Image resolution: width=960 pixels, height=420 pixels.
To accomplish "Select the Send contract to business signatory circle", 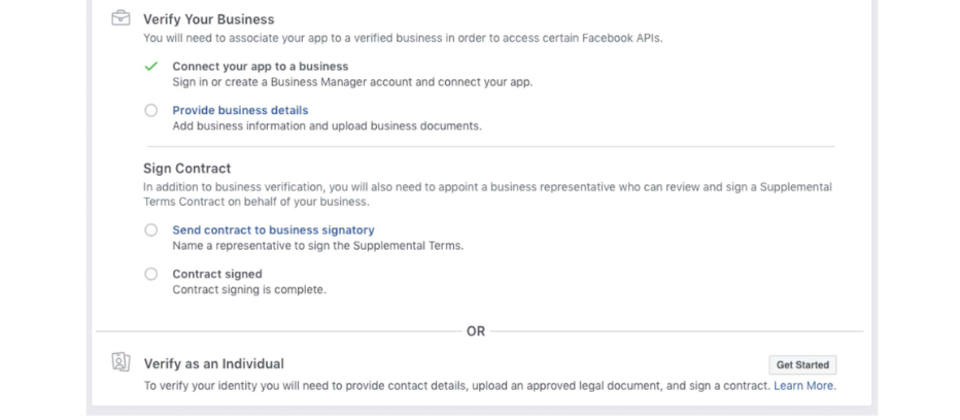I will tap(151, 230).
